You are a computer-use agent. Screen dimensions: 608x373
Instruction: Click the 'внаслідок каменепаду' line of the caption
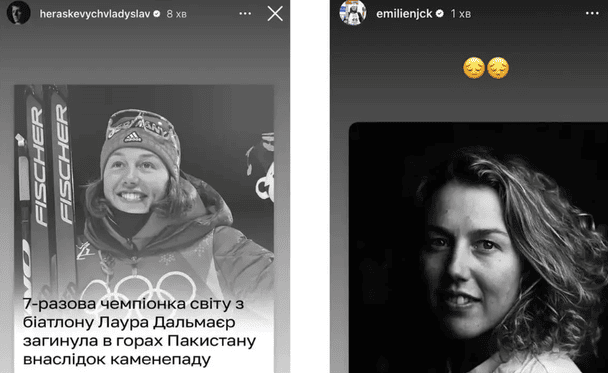click(117, 359)
